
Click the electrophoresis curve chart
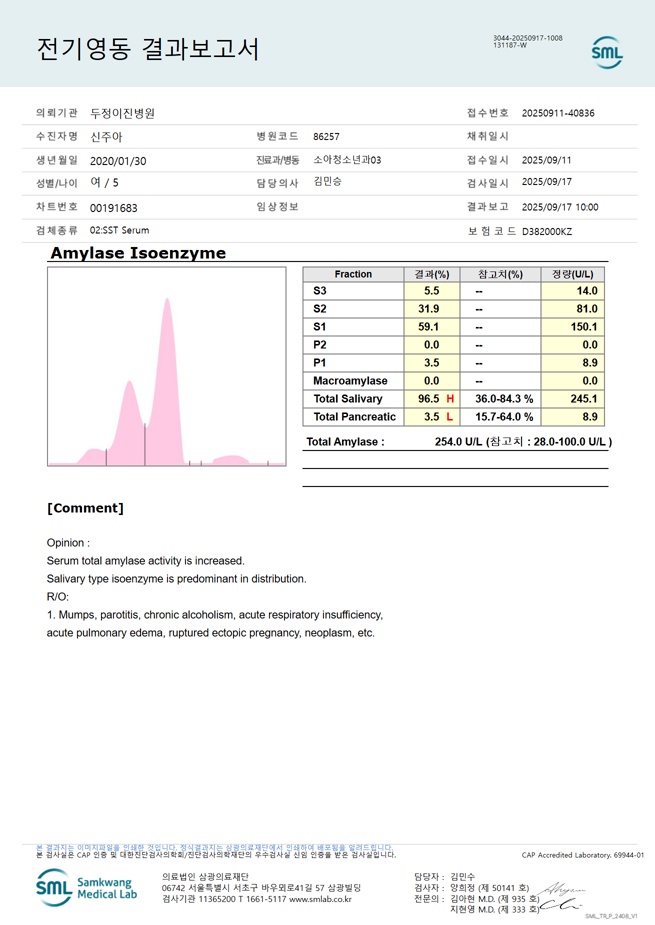pyautogui.click(x=167, y=366)
